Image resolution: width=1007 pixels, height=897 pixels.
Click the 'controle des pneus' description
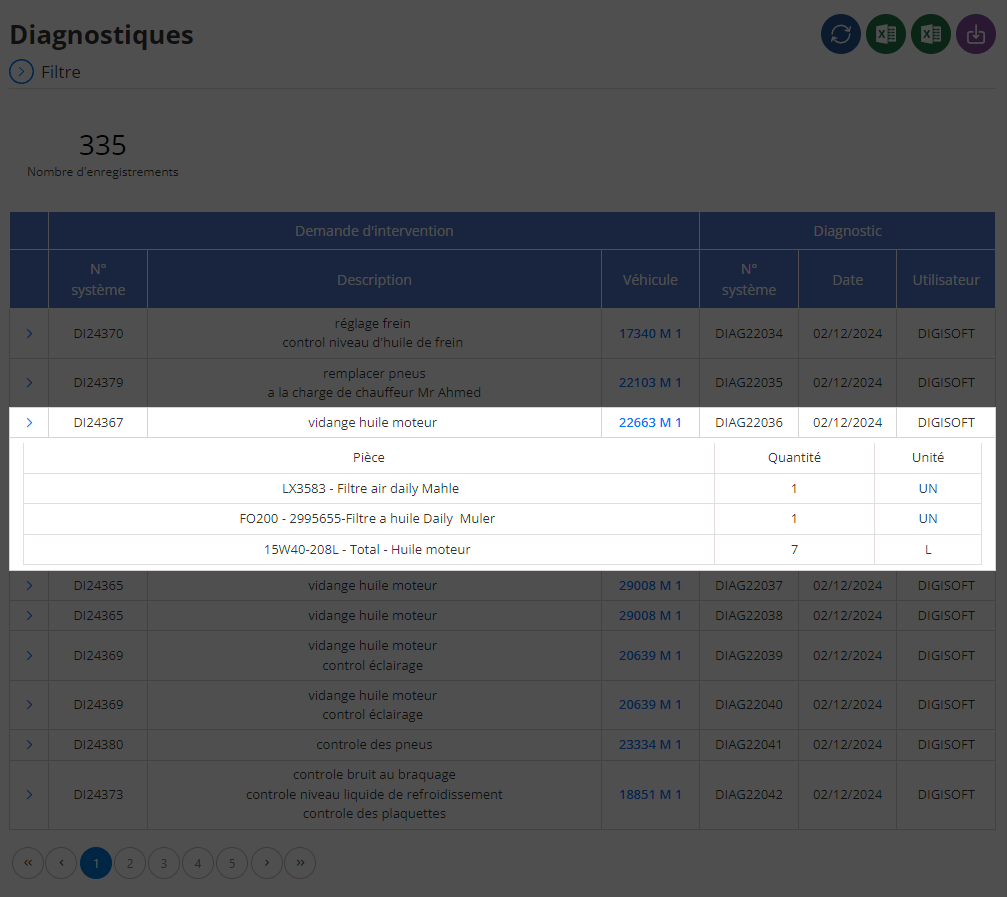coord(374,745)
